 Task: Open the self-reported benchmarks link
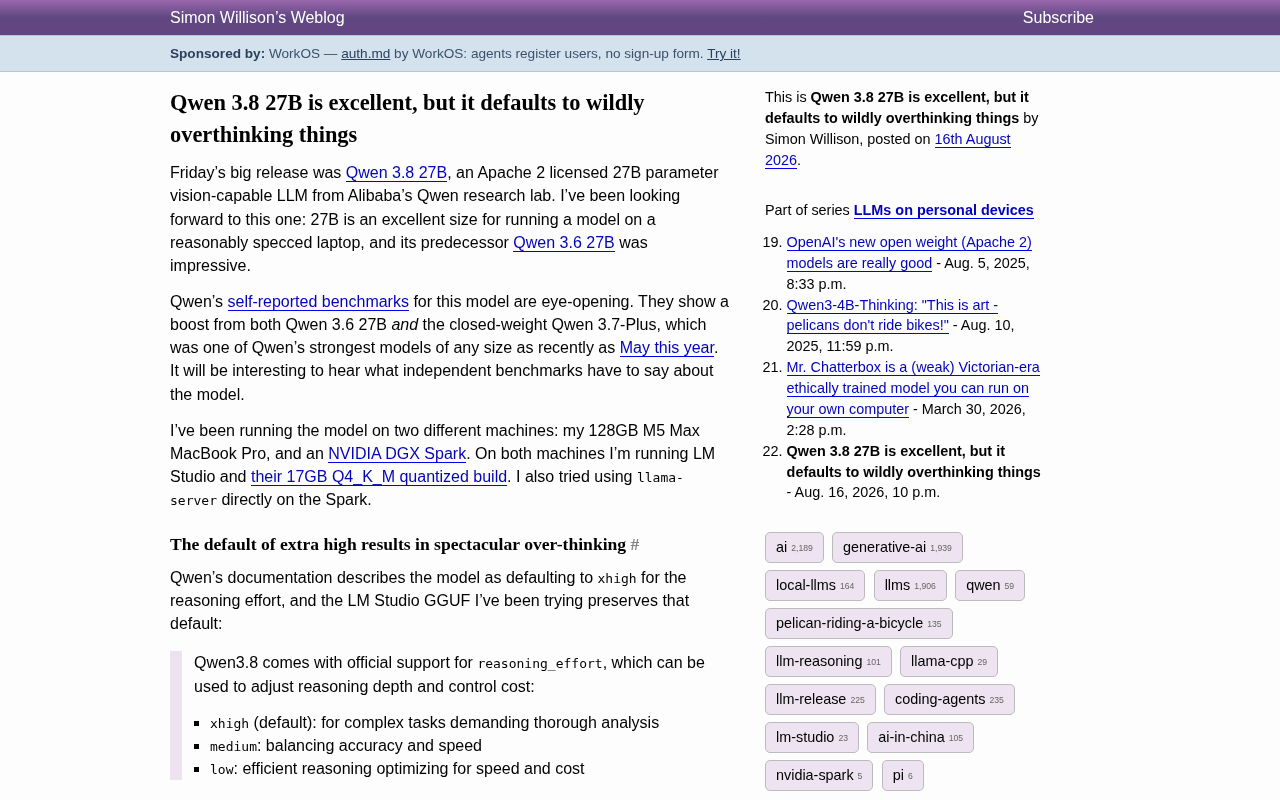point(318,302)
